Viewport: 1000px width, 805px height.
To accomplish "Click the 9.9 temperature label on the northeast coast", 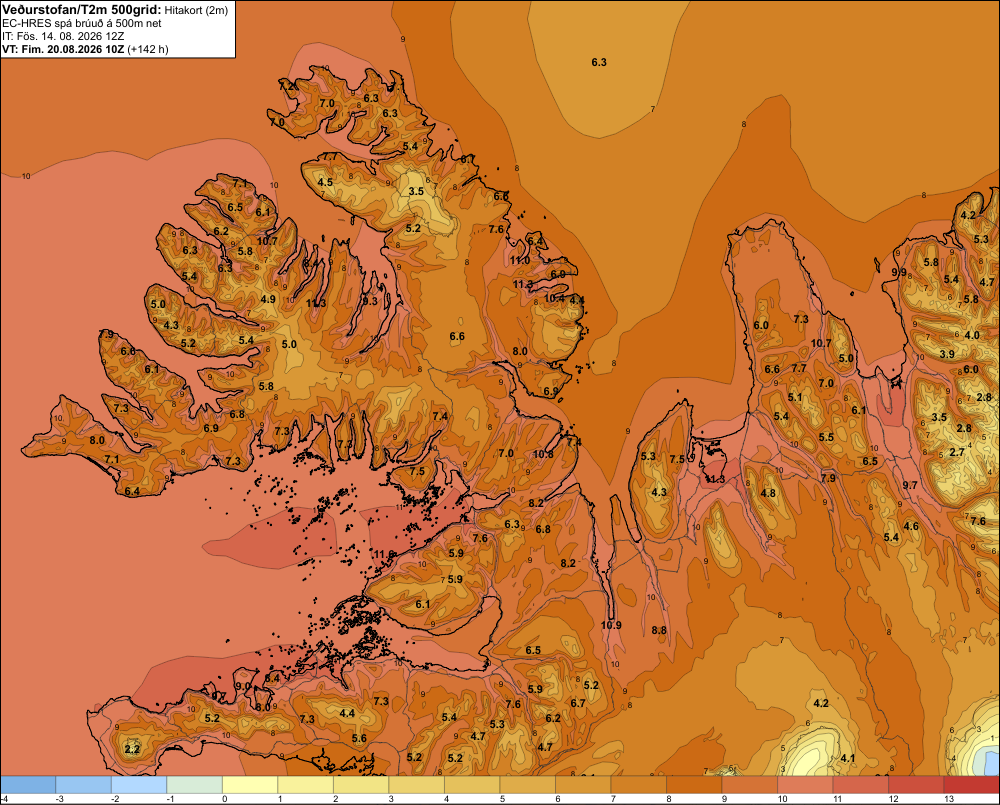I will click(899, 272).
